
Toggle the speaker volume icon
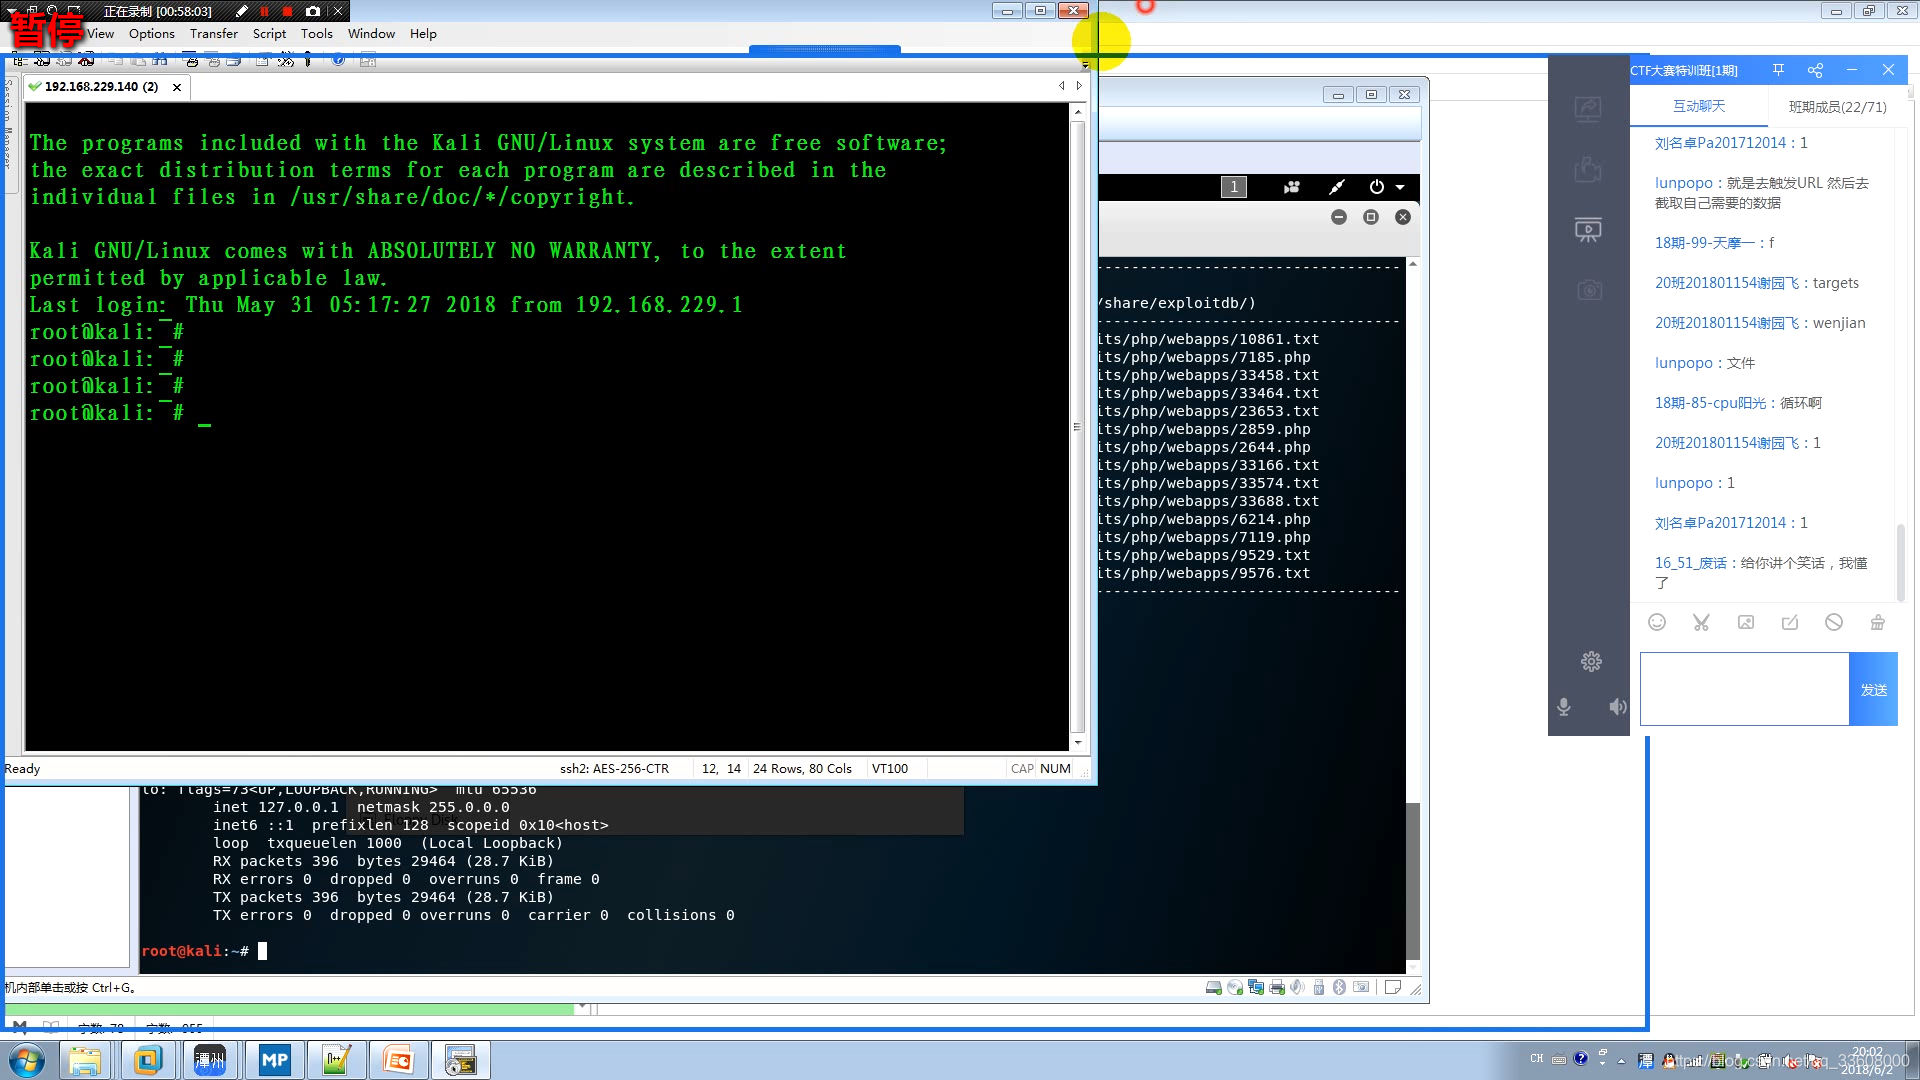1617,707
